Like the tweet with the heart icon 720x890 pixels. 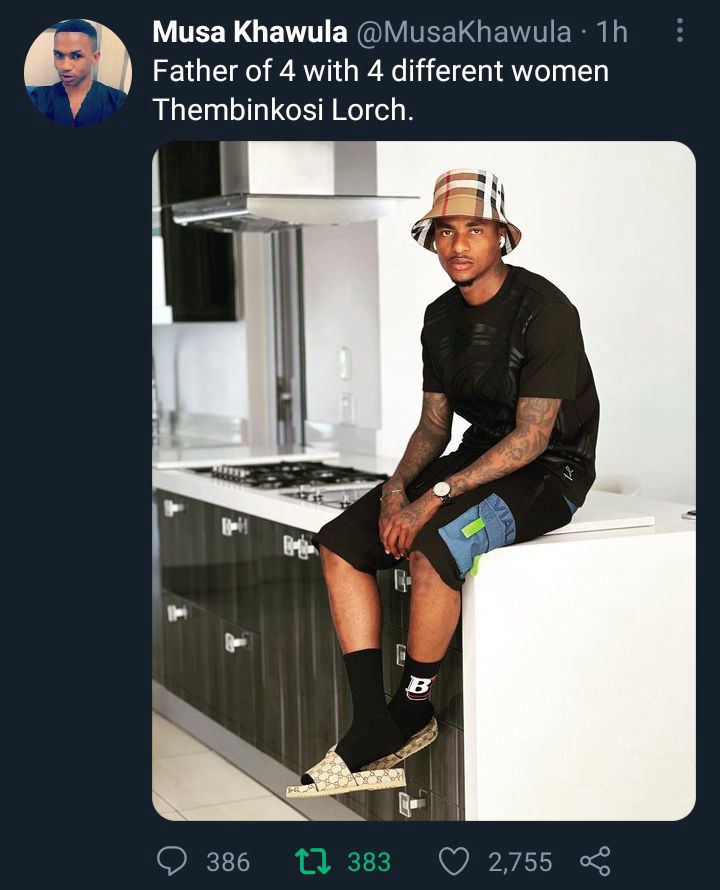tap(455, 861)
